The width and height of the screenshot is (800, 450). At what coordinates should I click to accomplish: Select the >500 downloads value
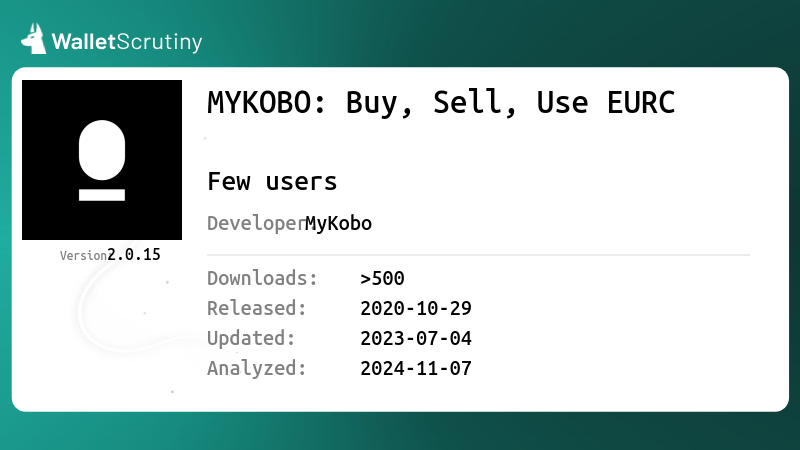click(382, 279)
